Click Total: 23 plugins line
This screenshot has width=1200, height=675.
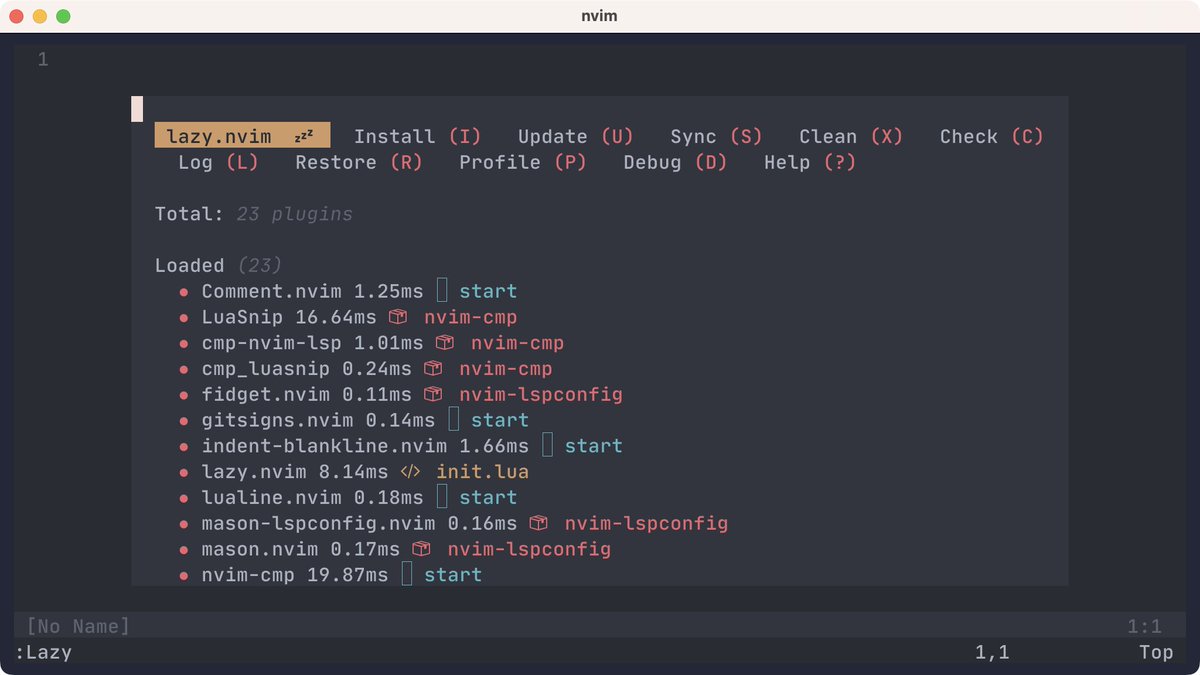[254, 214]
